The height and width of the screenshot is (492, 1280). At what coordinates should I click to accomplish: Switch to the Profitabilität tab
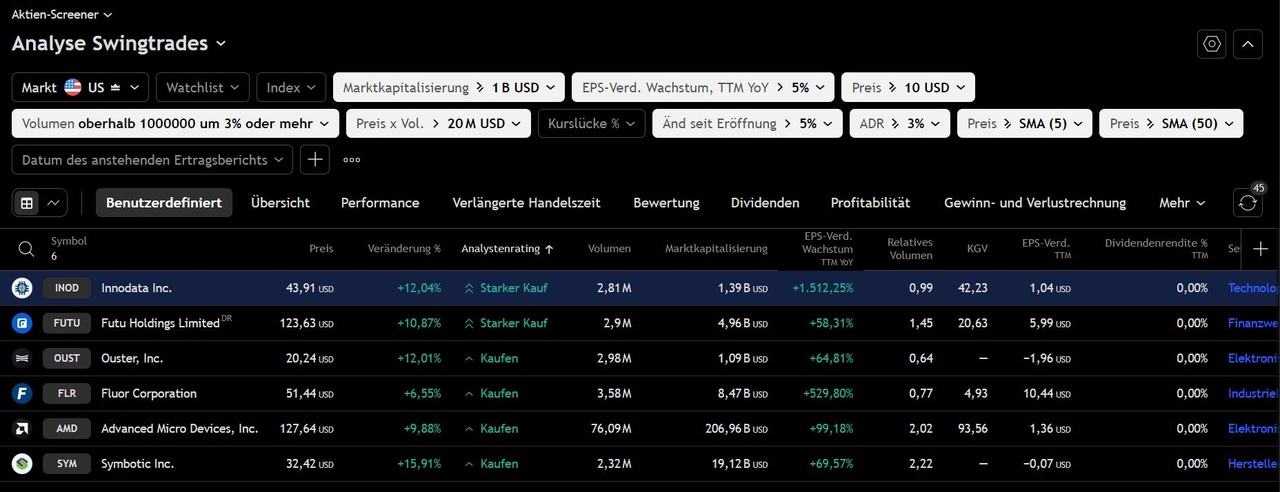(x=870, y=202)
